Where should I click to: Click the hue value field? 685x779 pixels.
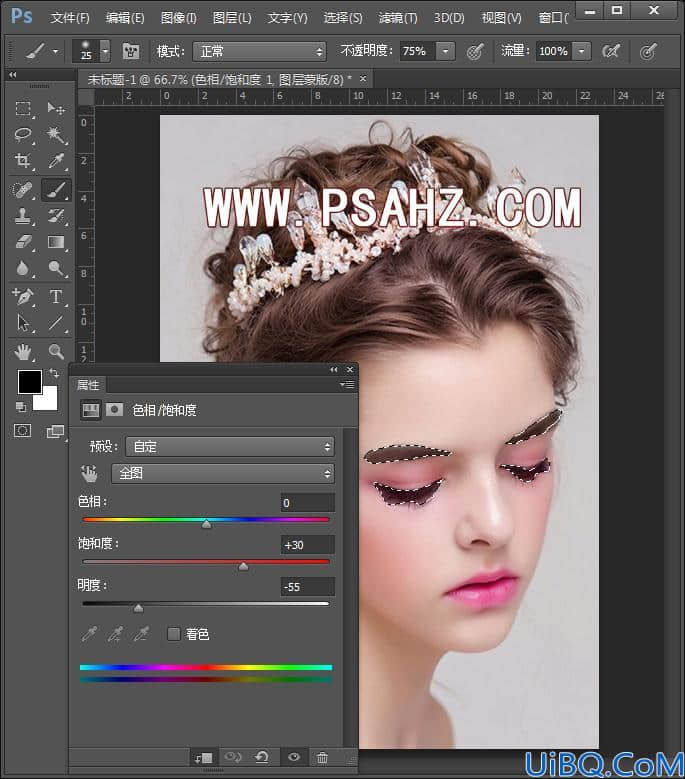click(x=307, y=503)
